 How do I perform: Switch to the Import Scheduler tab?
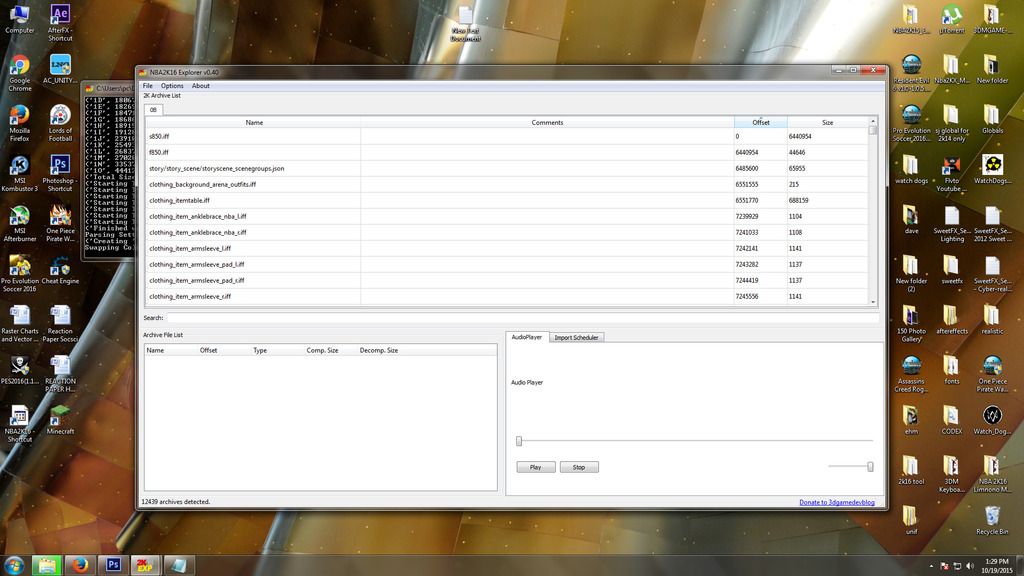click(x=576, y=338)
